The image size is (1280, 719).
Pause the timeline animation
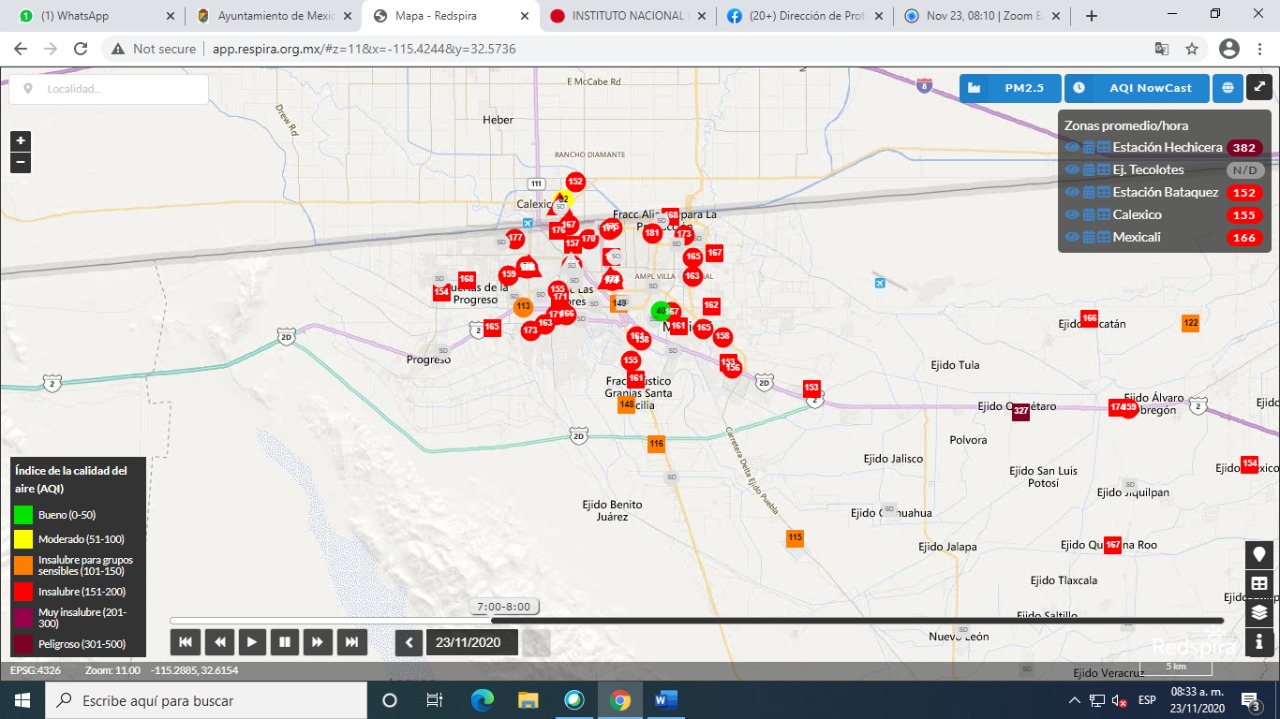[x=285, y=642]
